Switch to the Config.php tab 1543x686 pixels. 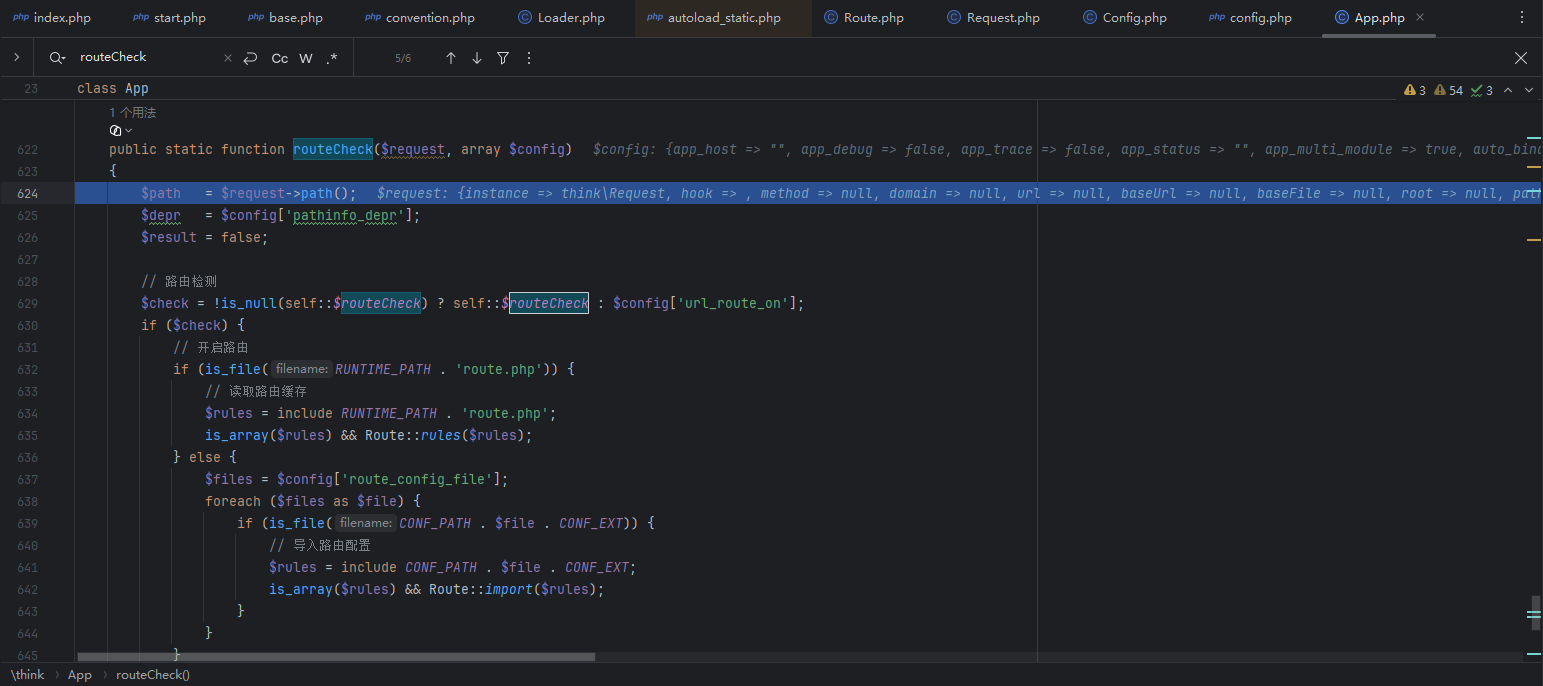(1124, 18)
